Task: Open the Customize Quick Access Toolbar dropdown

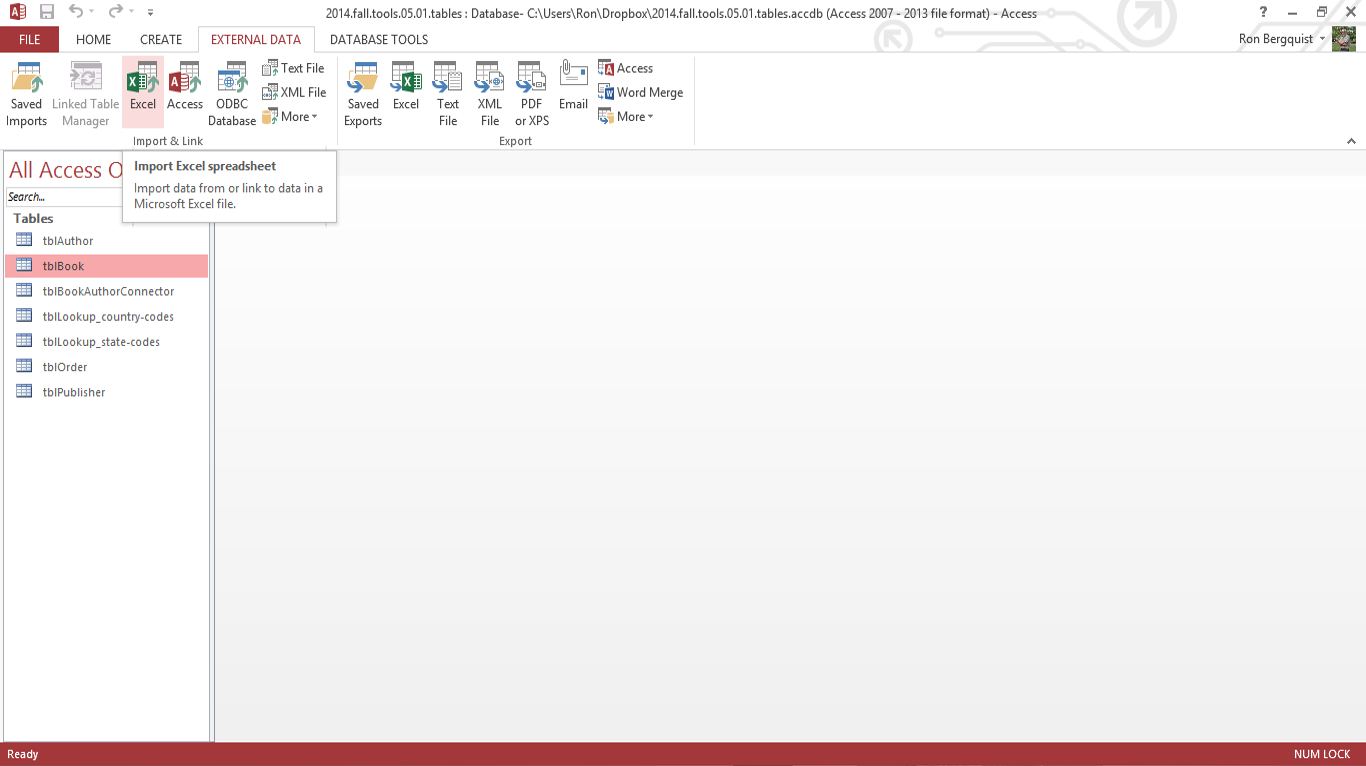Action: tap(151, 13)
